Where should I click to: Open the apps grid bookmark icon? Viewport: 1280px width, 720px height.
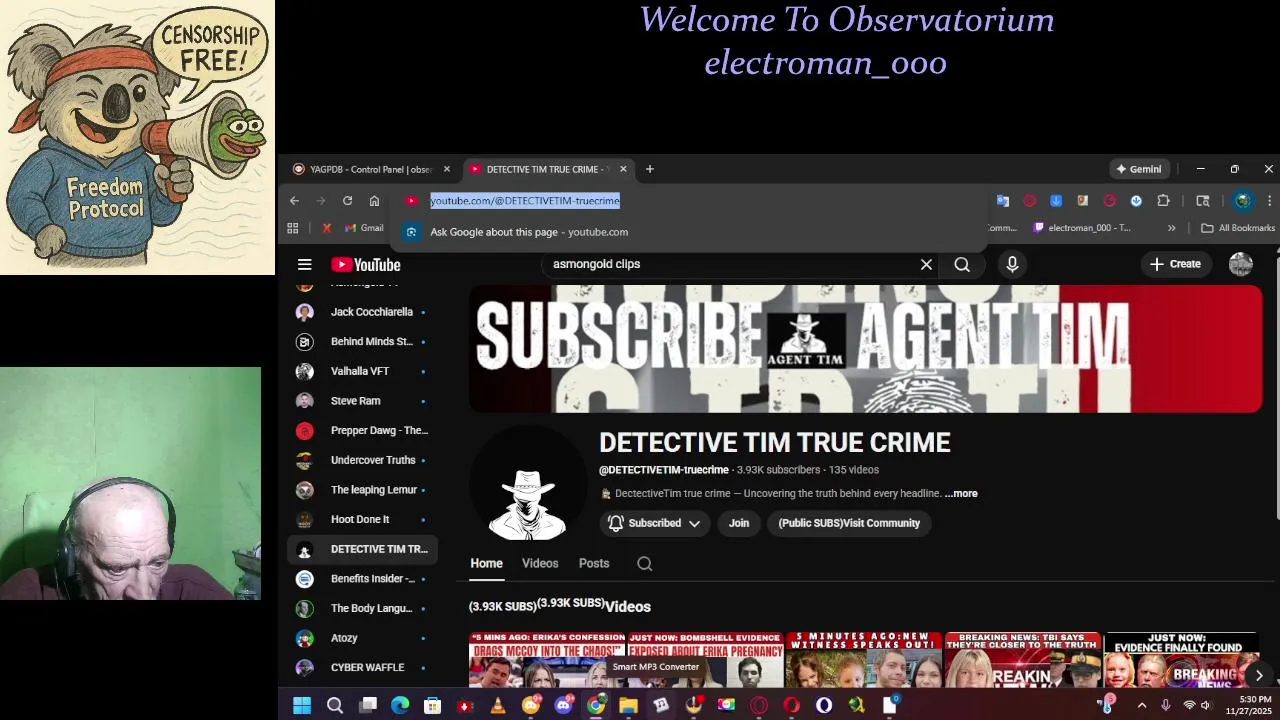click(293, 228)
